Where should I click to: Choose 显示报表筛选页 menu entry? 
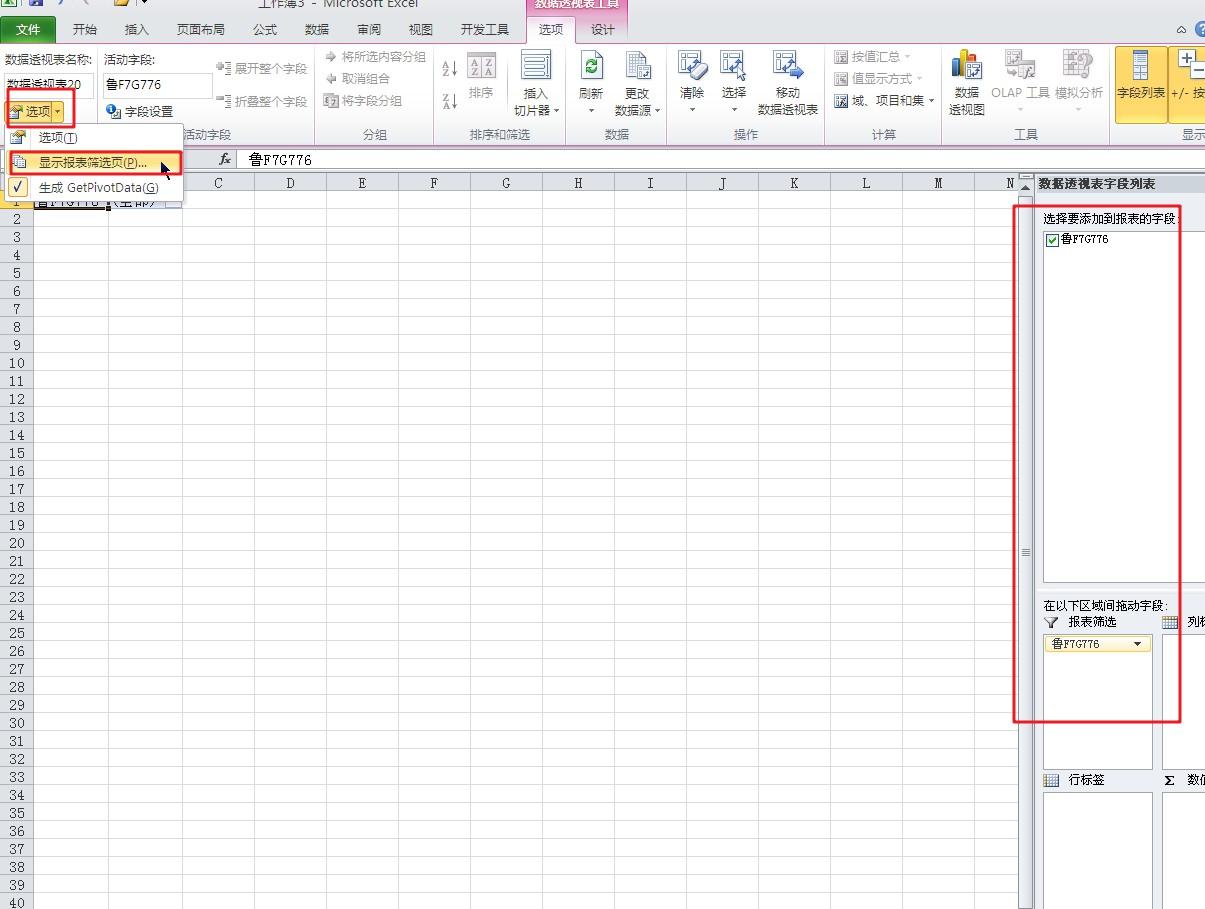[95, 162]
